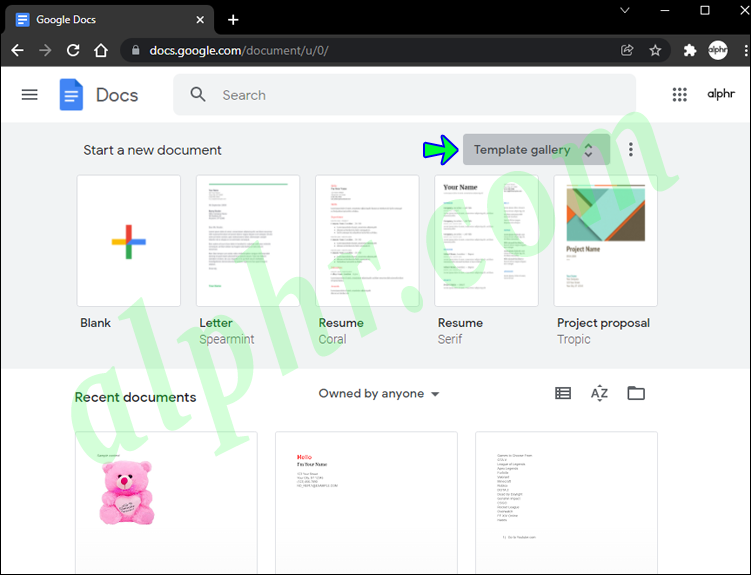
Task: Go to the browser home page
Action: tap(101, 50)
